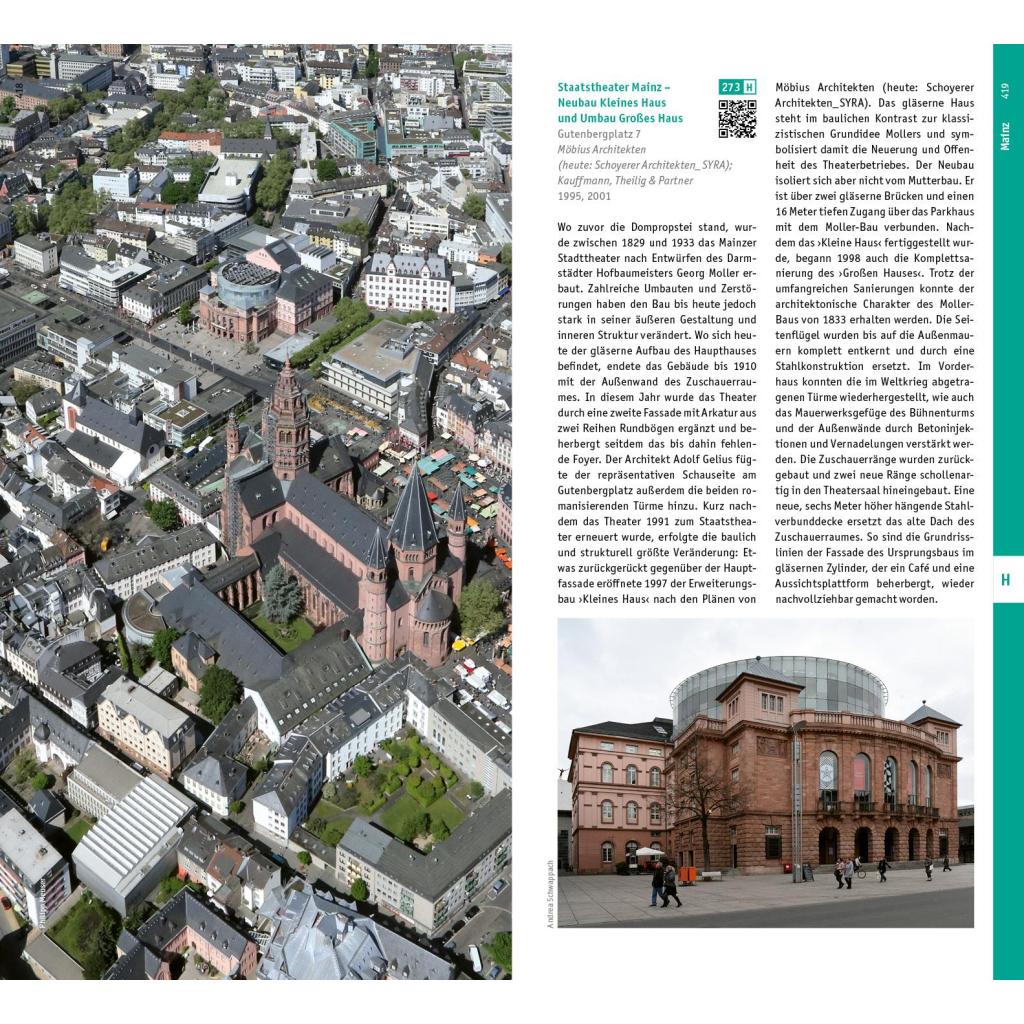Click the walking pedestrians in theatre photo

(664, 884)
